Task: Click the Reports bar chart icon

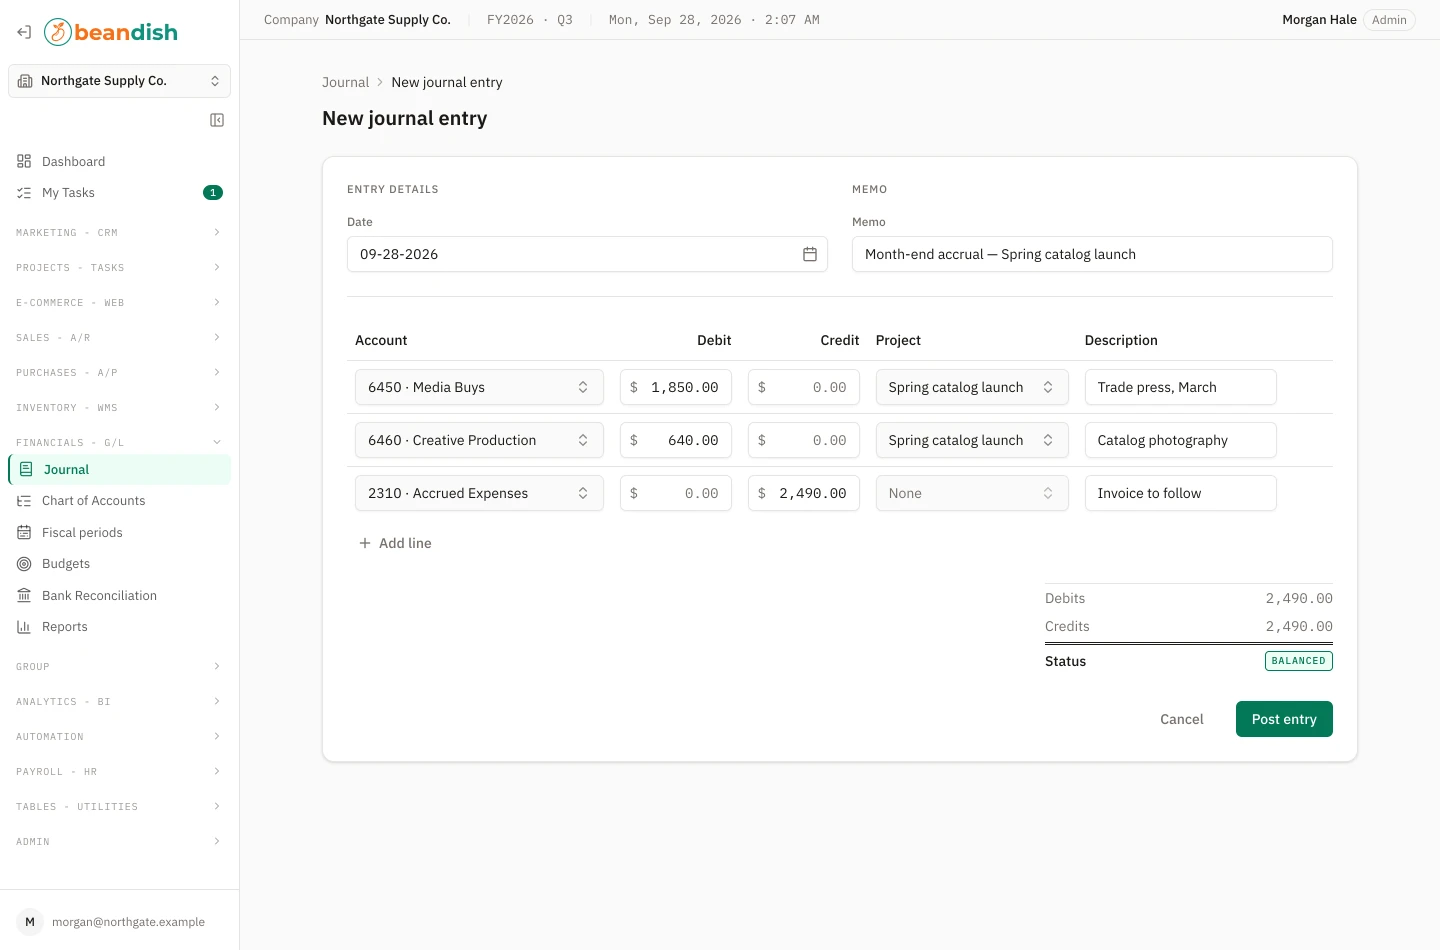Action: (x=24, y=627)
